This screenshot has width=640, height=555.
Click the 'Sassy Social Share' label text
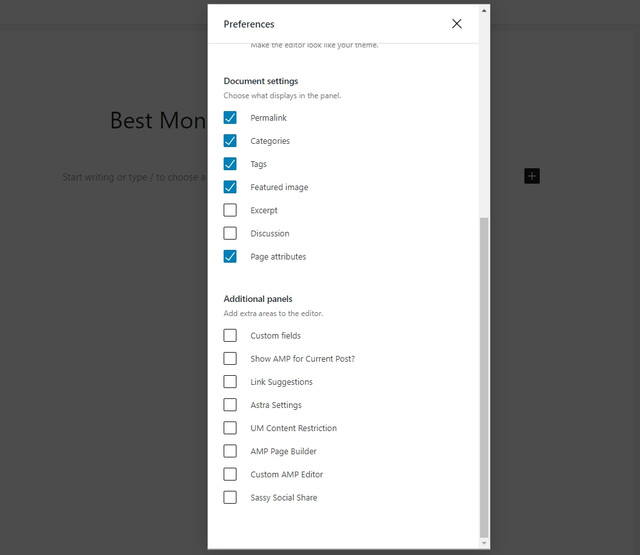pos(284,497)
